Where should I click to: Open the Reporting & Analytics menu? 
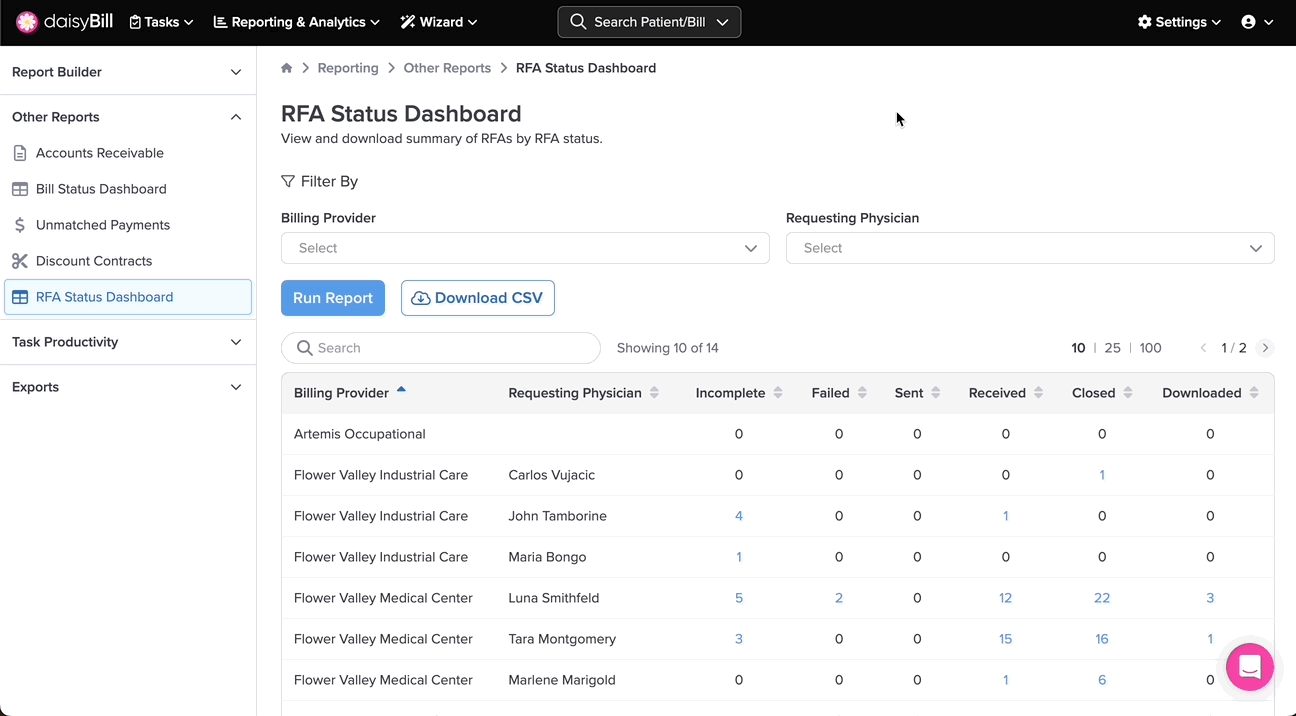pyautogui.click(x=297, y=22)
